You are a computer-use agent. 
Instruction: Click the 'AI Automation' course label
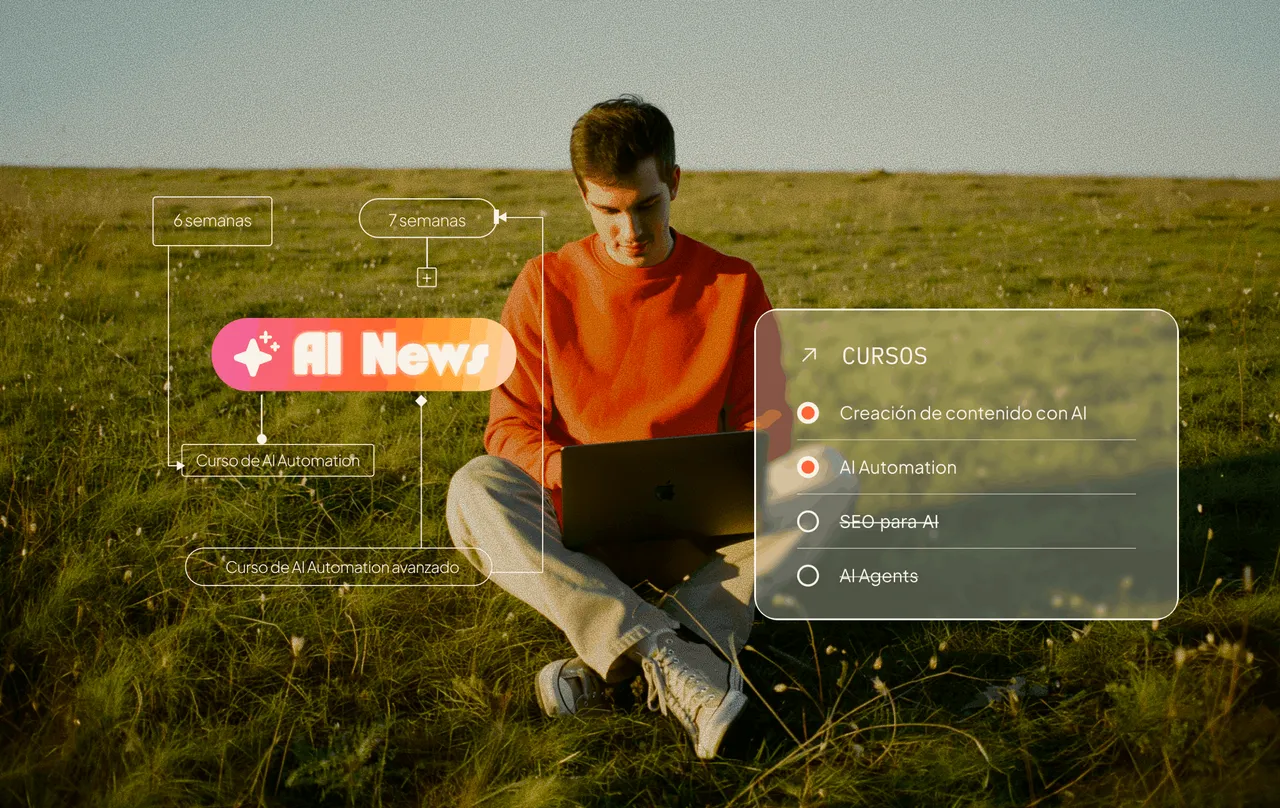(x=898, y=467)
